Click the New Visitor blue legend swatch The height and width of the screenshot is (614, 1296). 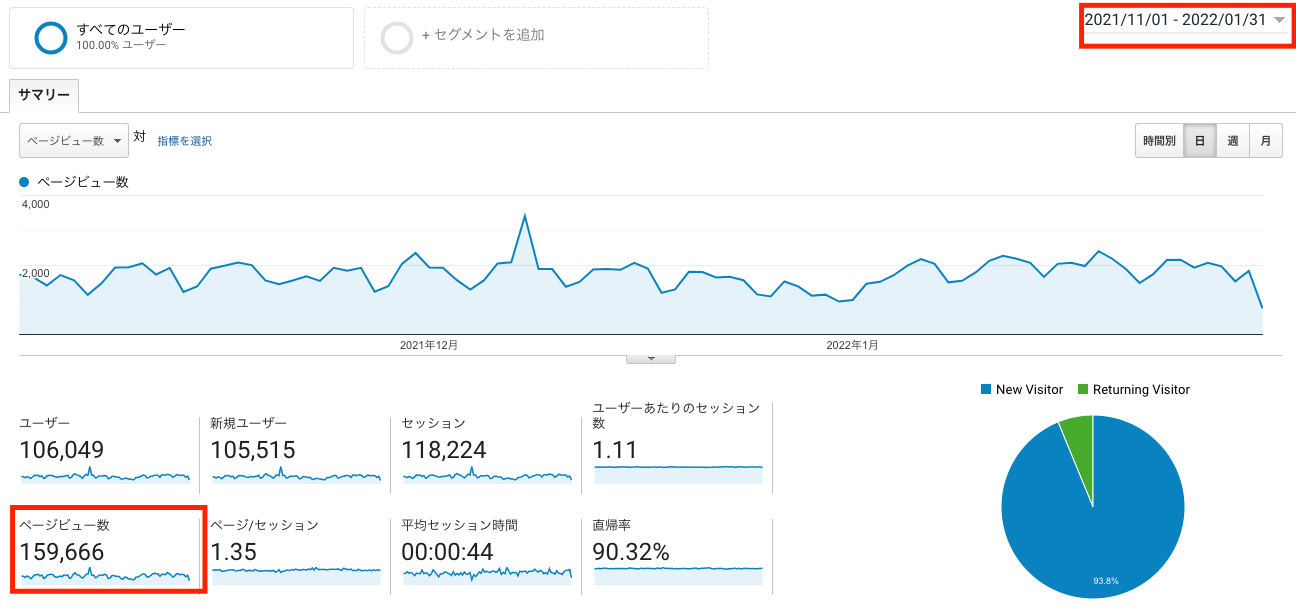986,389
